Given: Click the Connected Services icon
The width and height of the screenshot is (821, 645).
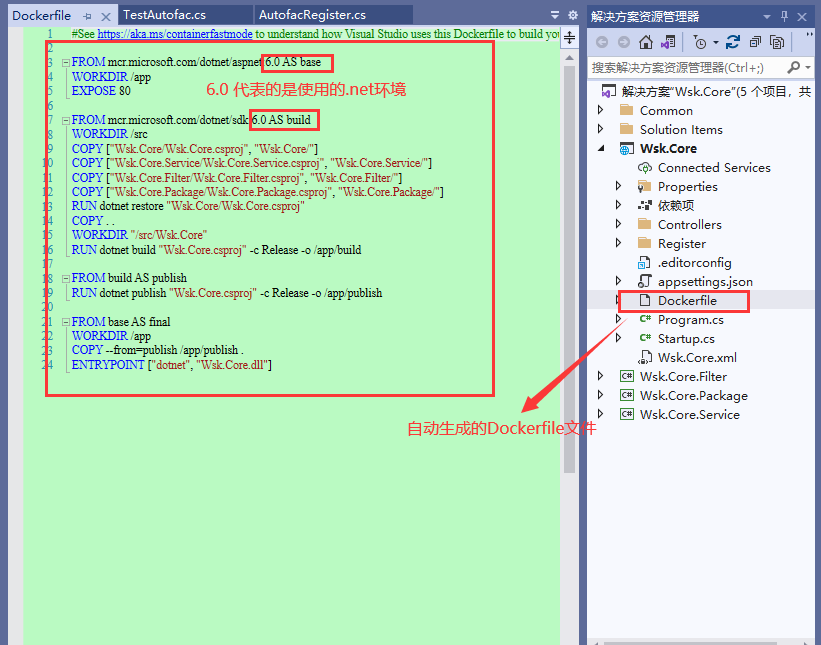Looking at the screenshot, I should tap(645, 168).
